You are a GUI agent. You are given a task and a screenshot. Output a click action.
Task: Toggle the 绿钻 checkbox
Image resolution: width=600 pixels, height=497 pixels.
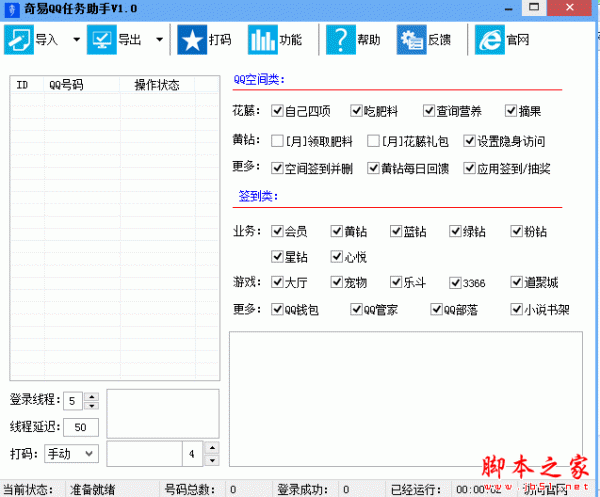tap(455, 231)
